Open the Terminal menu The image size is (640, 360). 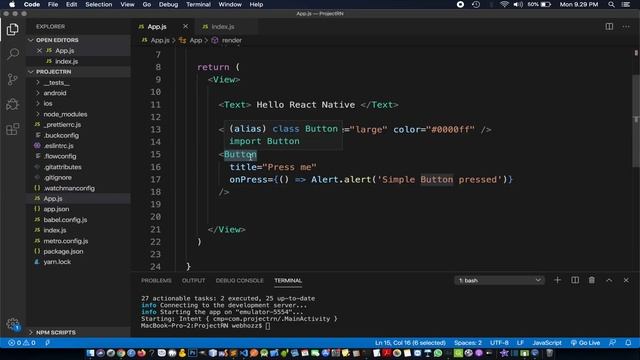[198, 4]
